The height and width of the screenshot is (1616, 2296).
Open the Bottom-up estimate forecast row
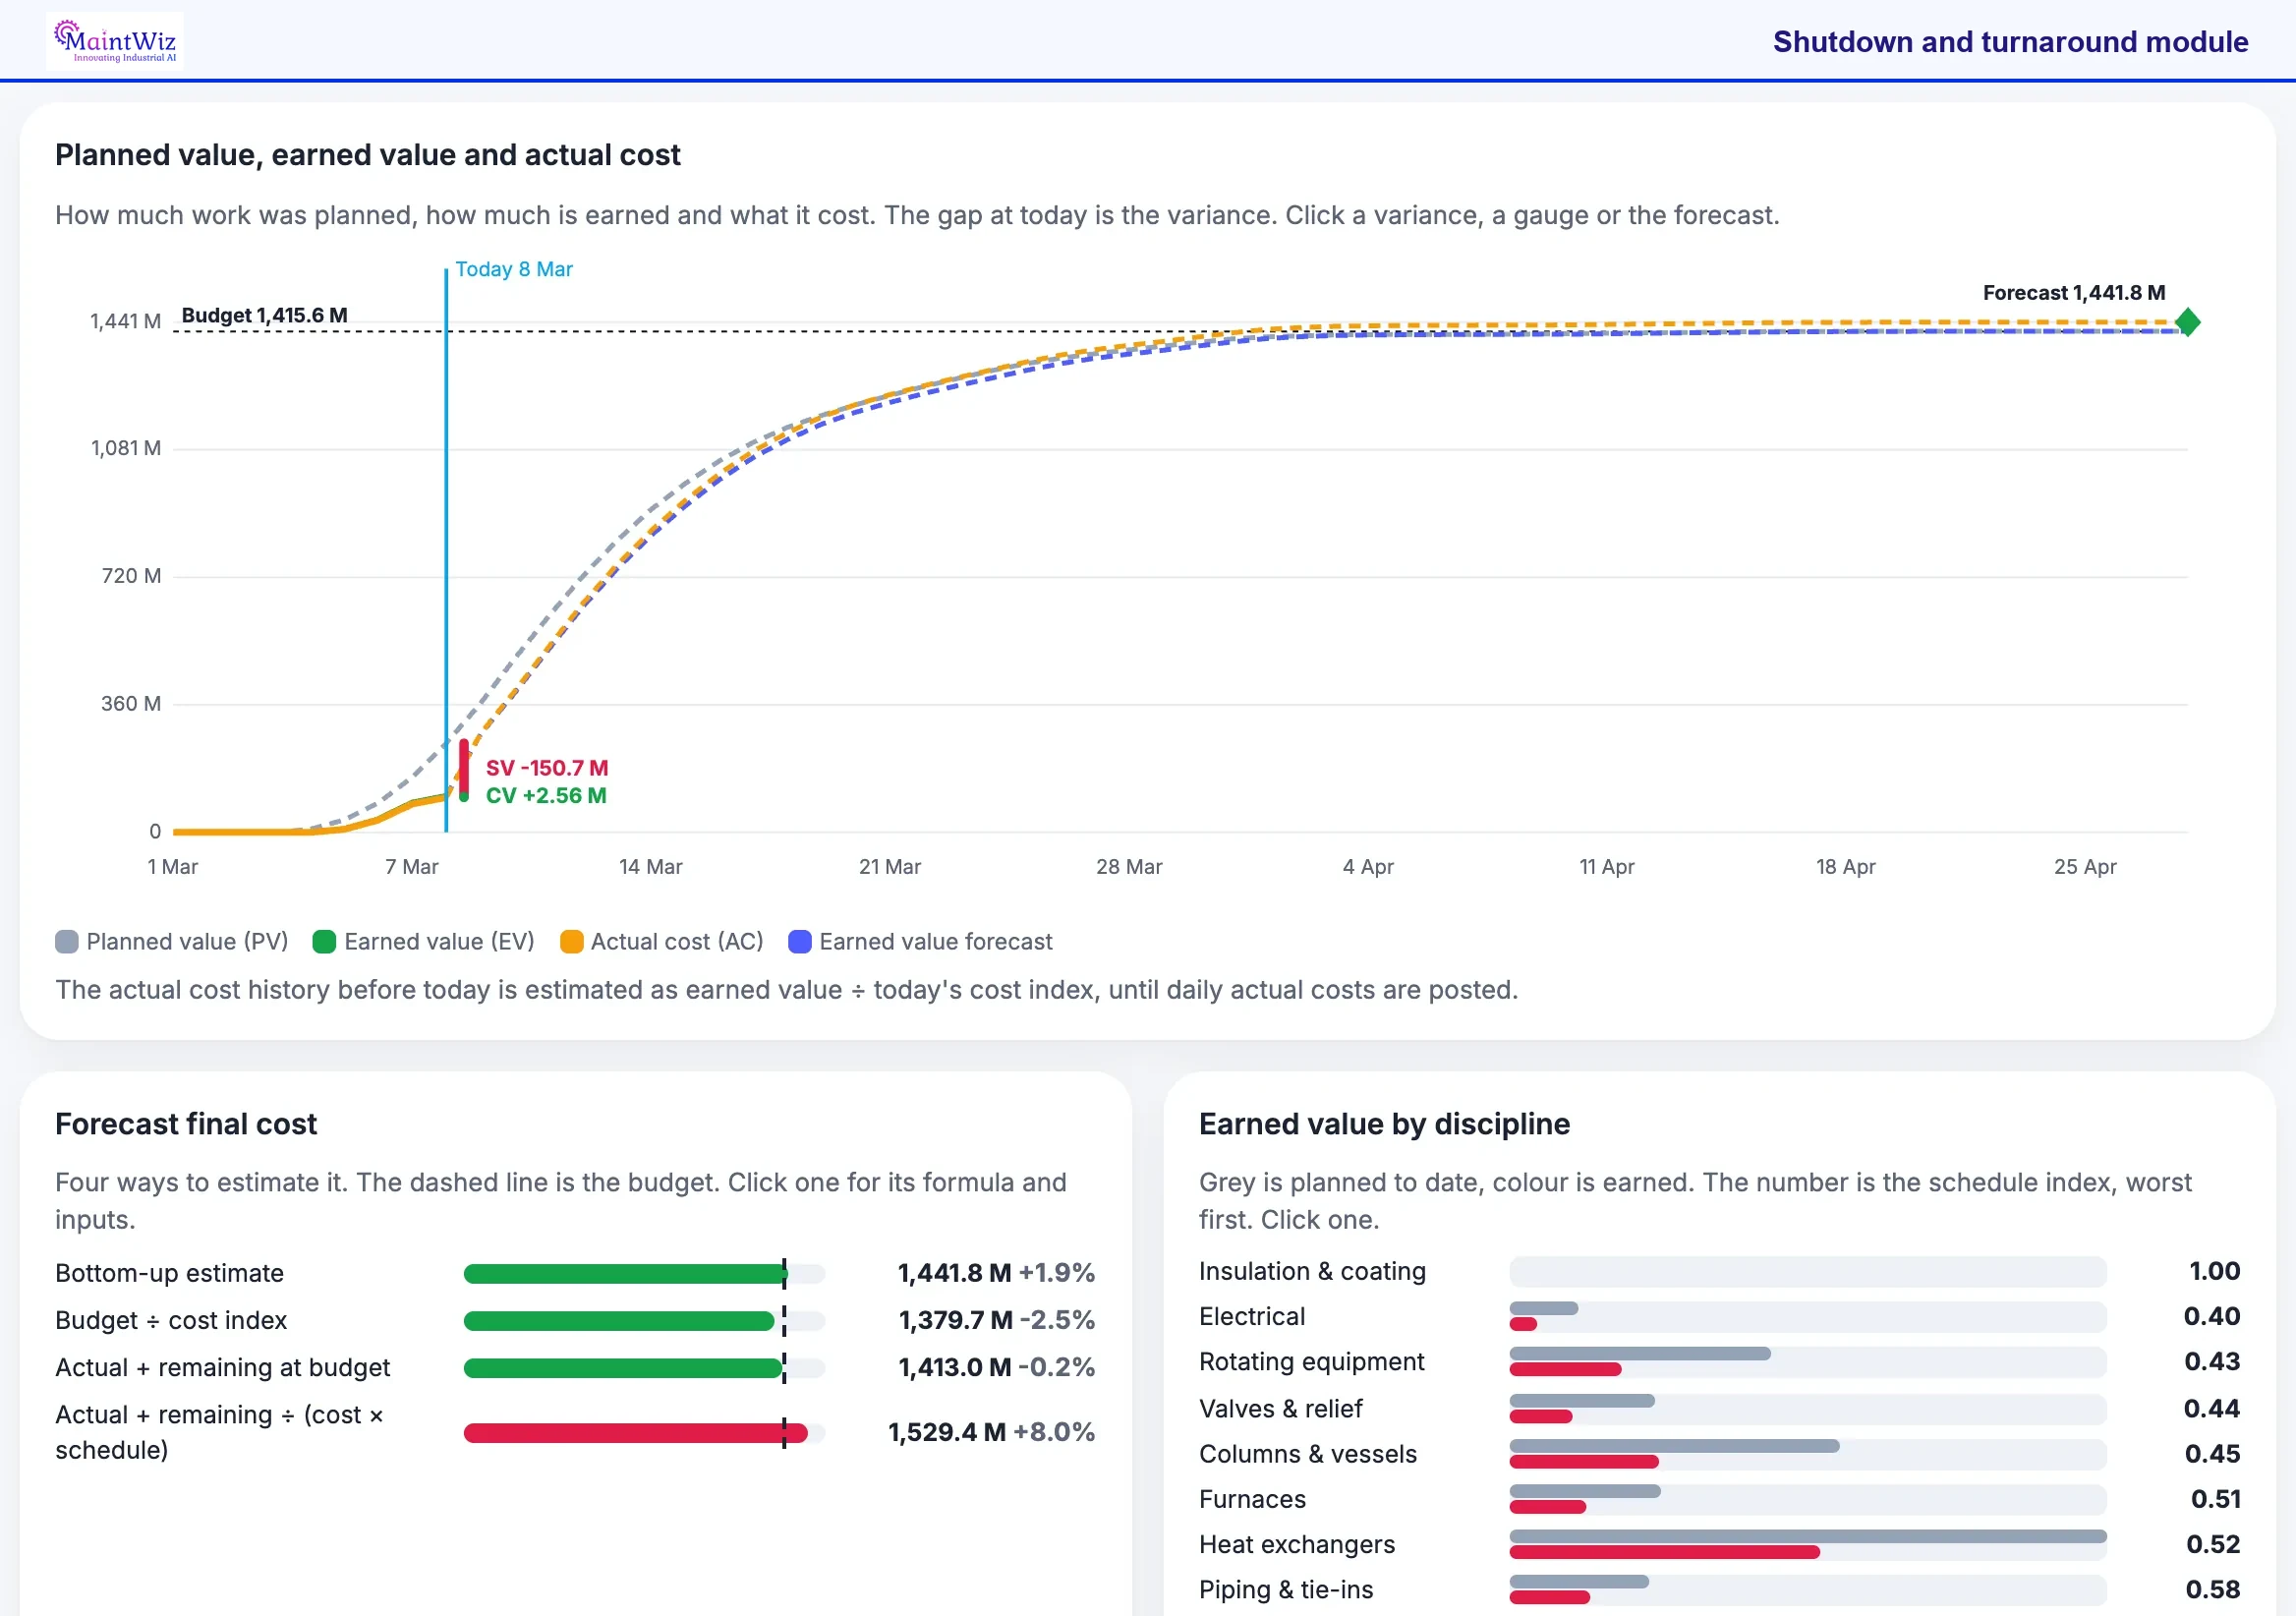(575, 1273)
